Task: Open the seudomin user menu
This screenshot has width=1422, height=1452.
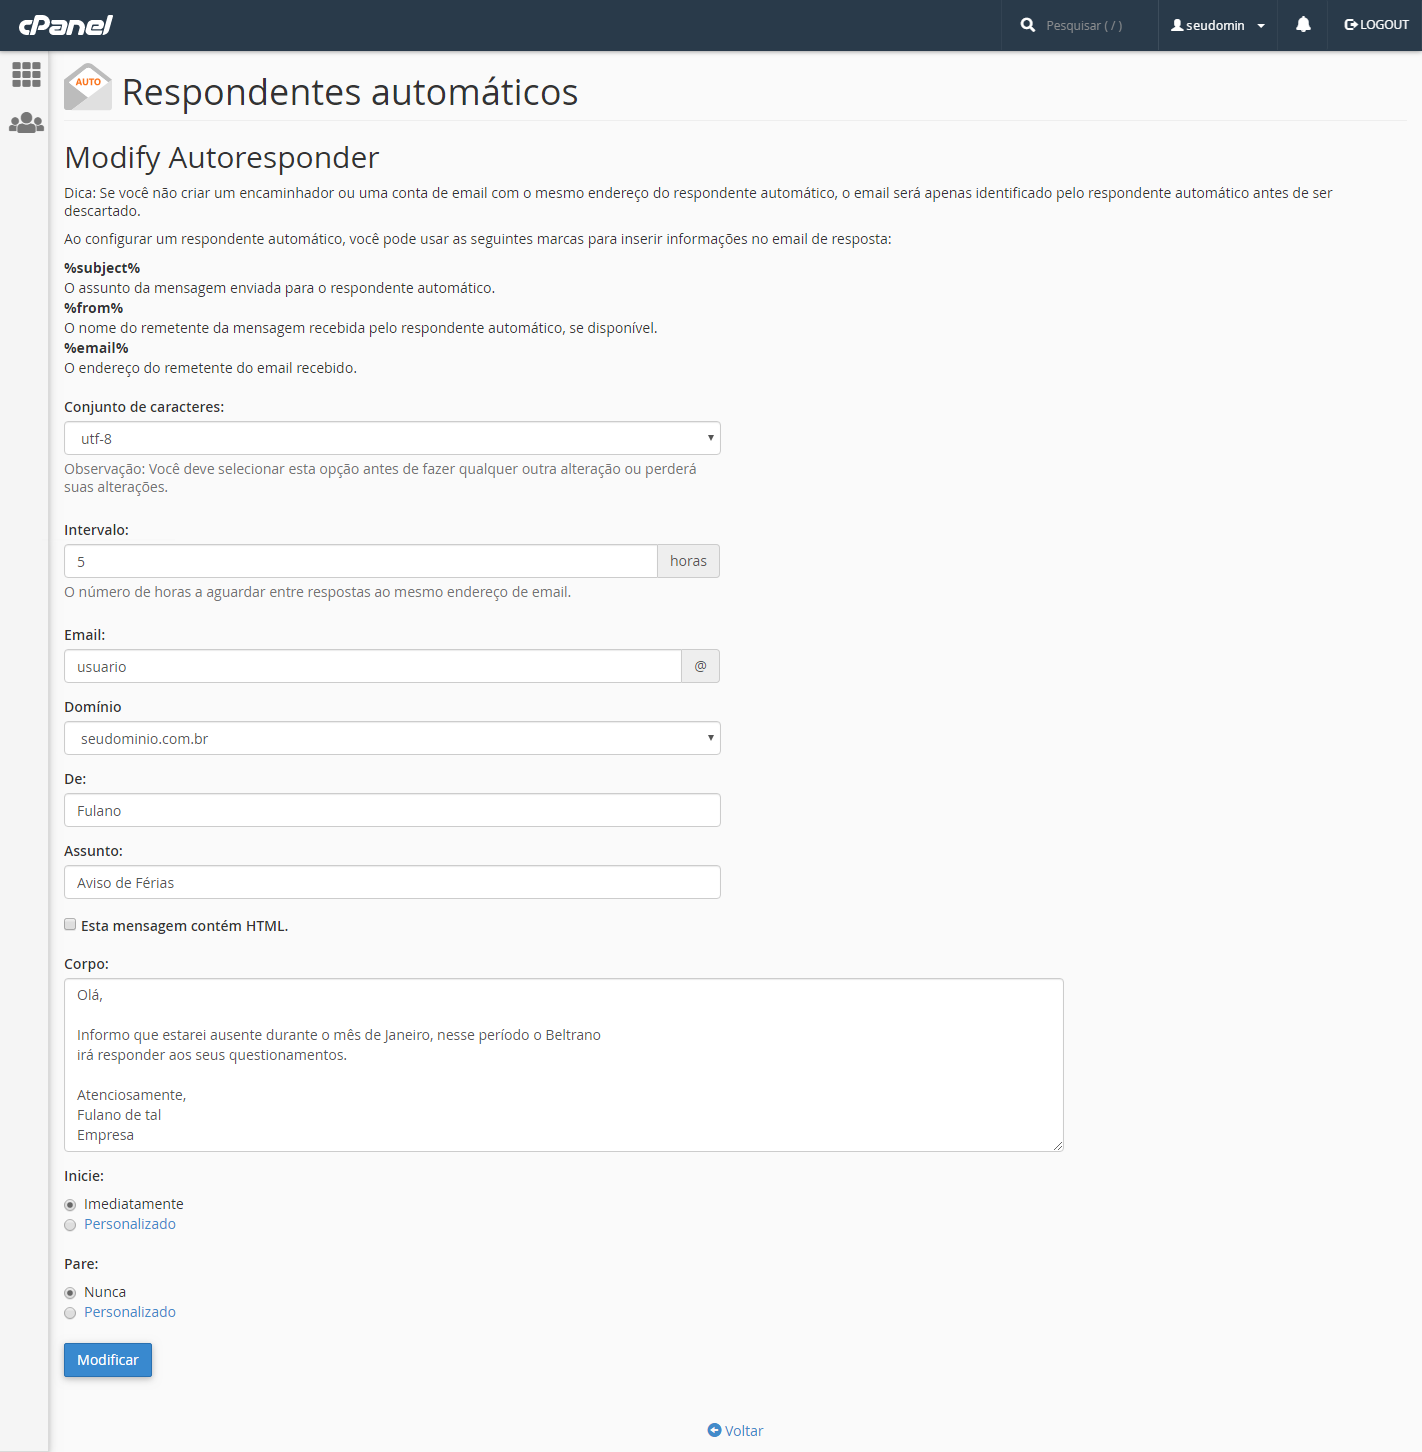Action: (1217, 25)
